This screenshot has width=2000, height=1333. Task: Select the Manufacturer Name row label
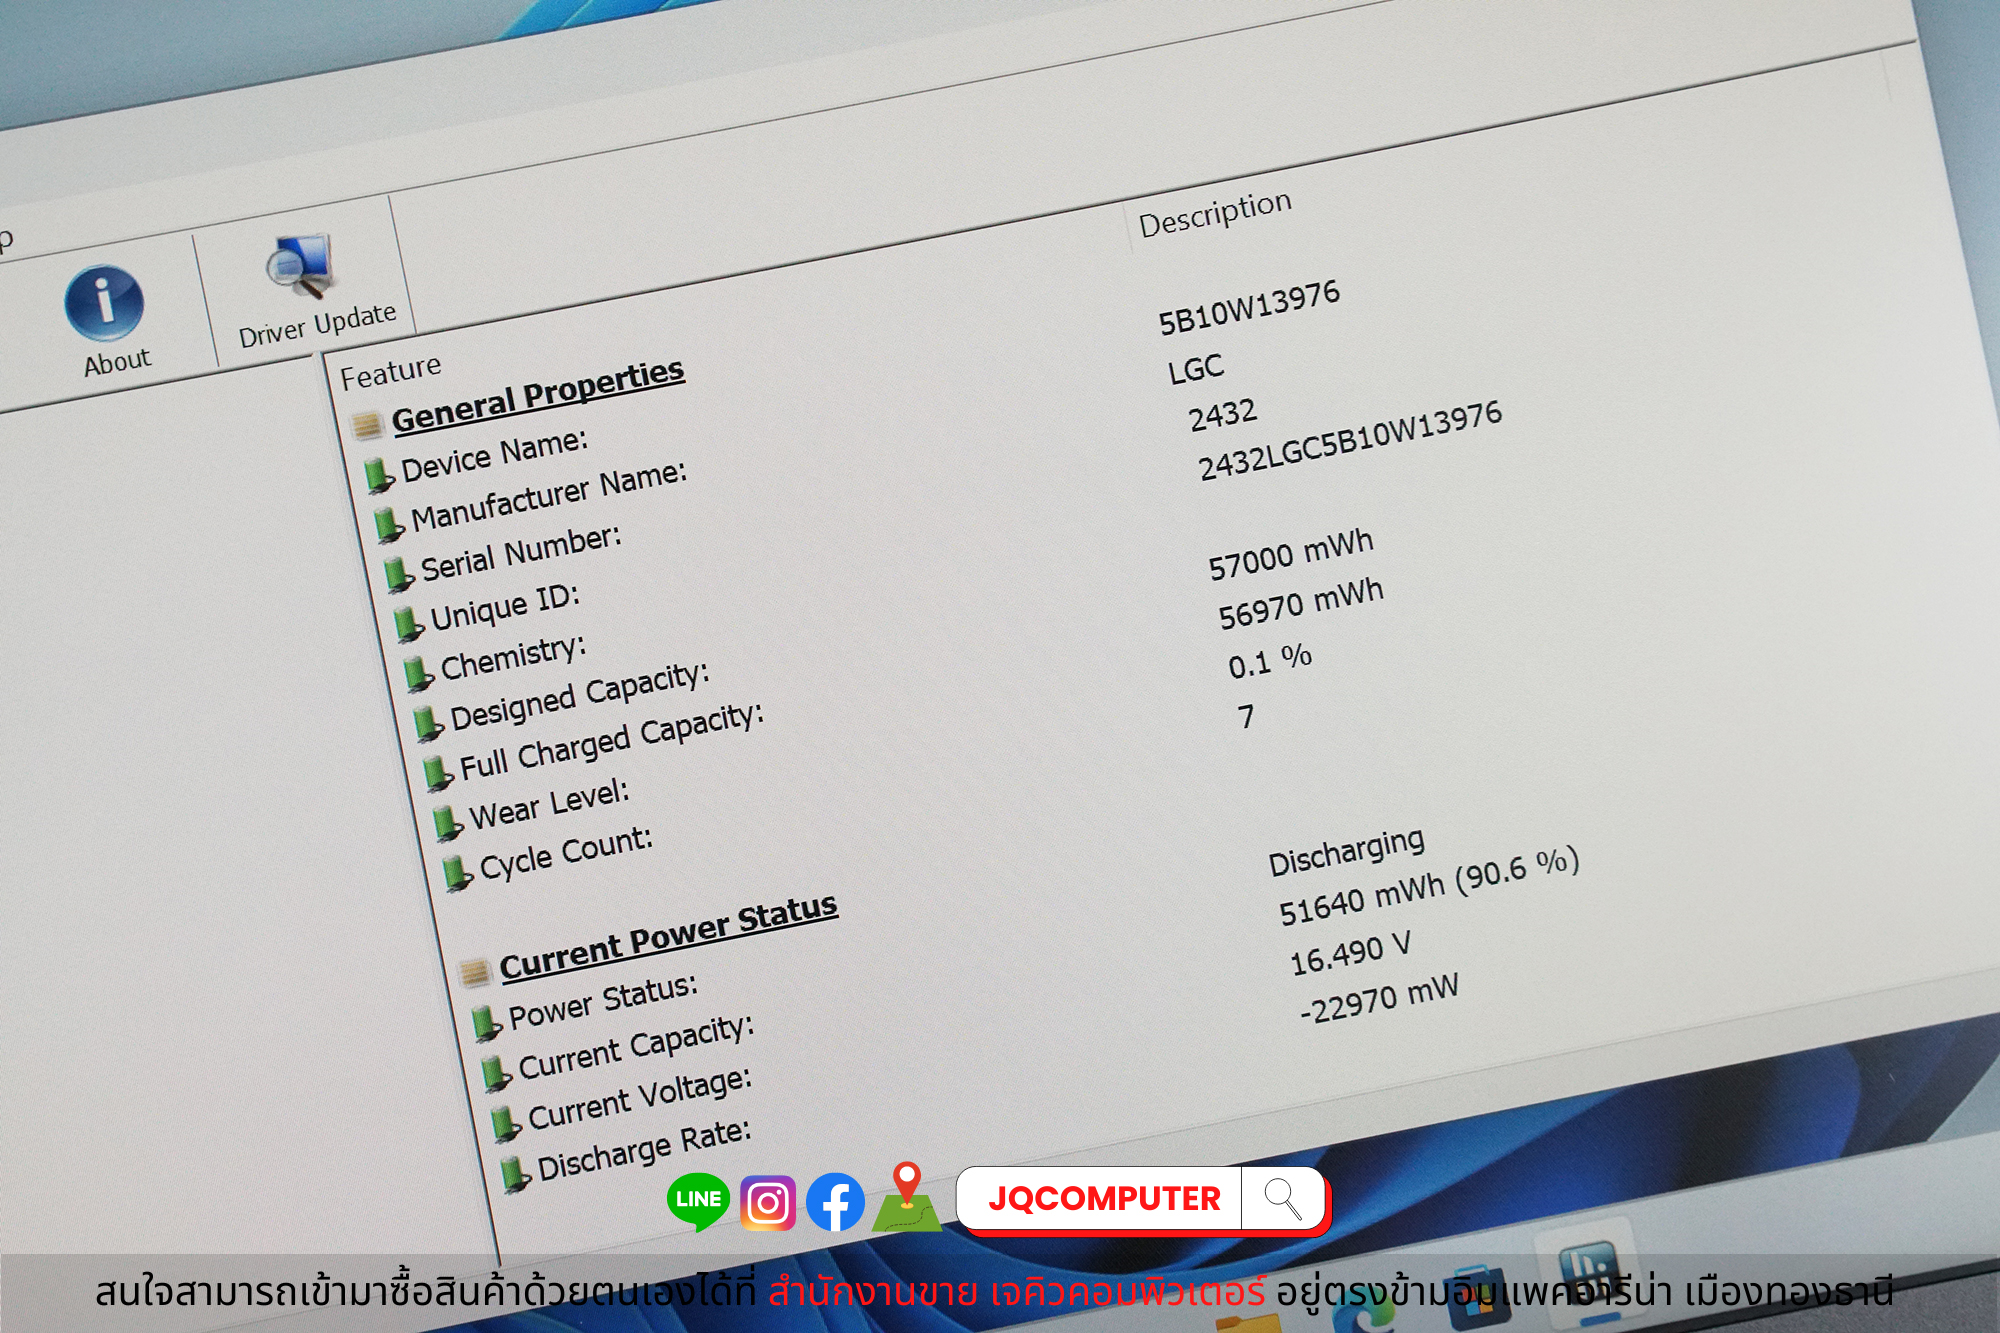point(549,496)
